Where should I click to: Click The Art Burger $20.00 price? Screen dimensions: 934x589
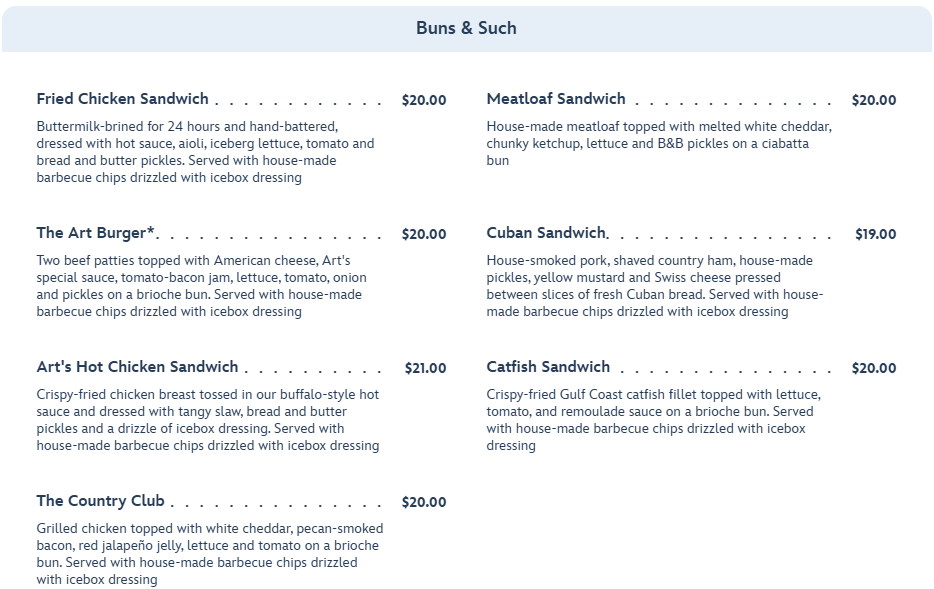[x=424, y=234]
